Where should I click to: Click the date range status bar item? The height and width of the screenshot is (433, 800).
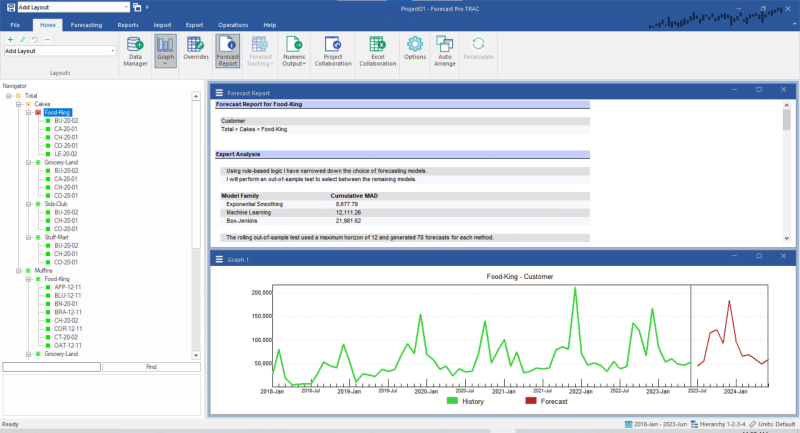tap(656, 424)
